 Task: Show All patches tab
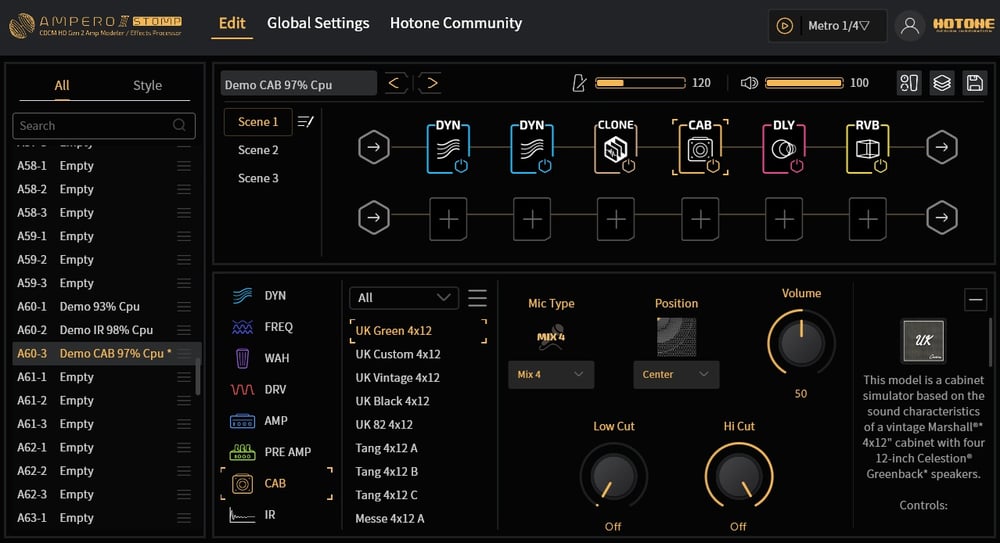pos(62,86)
